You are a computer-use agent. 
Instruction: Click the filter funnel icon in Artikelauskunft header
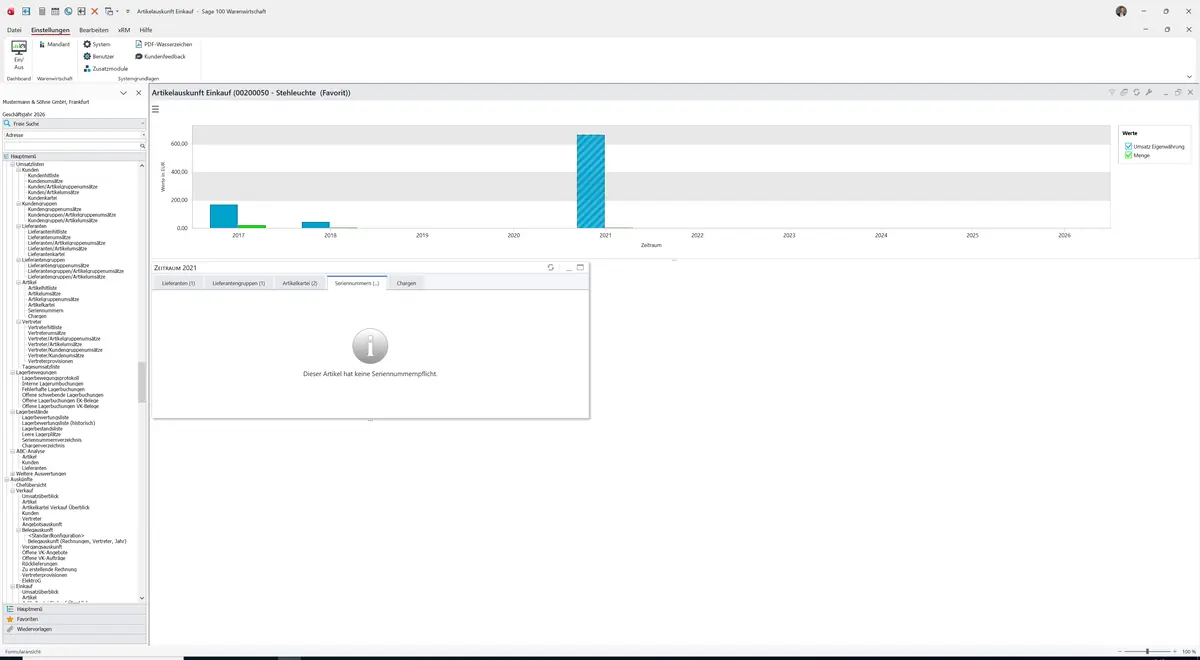pyautogui.click(x=1112, y=92)
